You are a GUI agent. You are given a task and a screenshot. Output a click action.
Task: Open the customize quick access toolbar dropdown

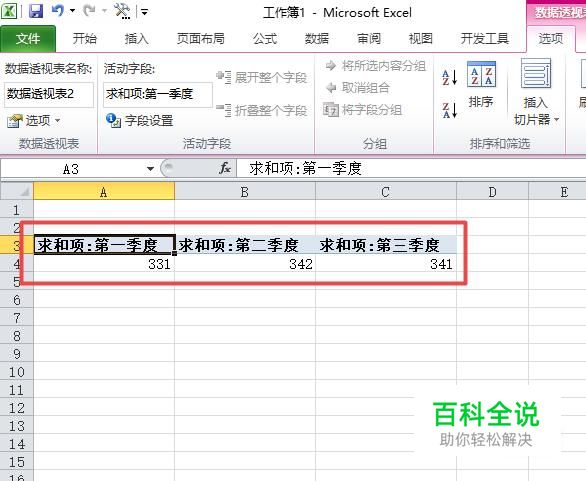click(x=144, y=12)
